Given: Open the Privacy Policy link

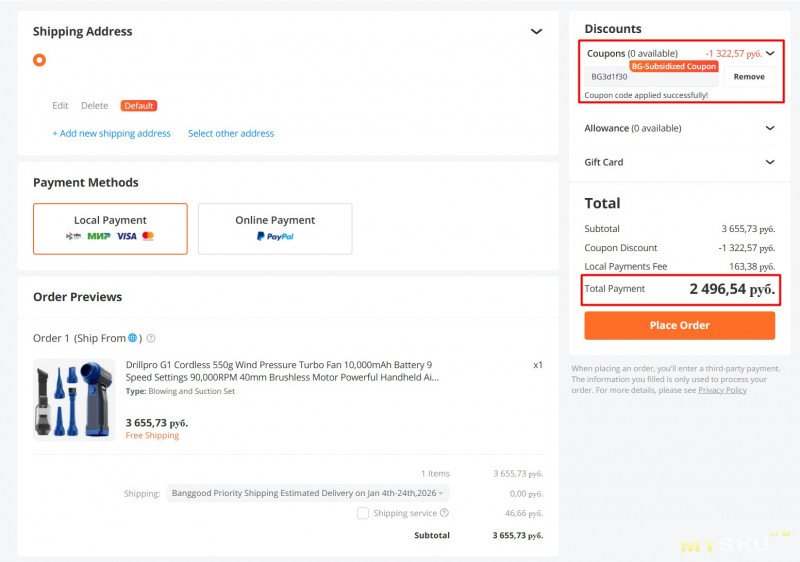Looking at the screenshot, I should pyautogui.click(x=722, y=390).
